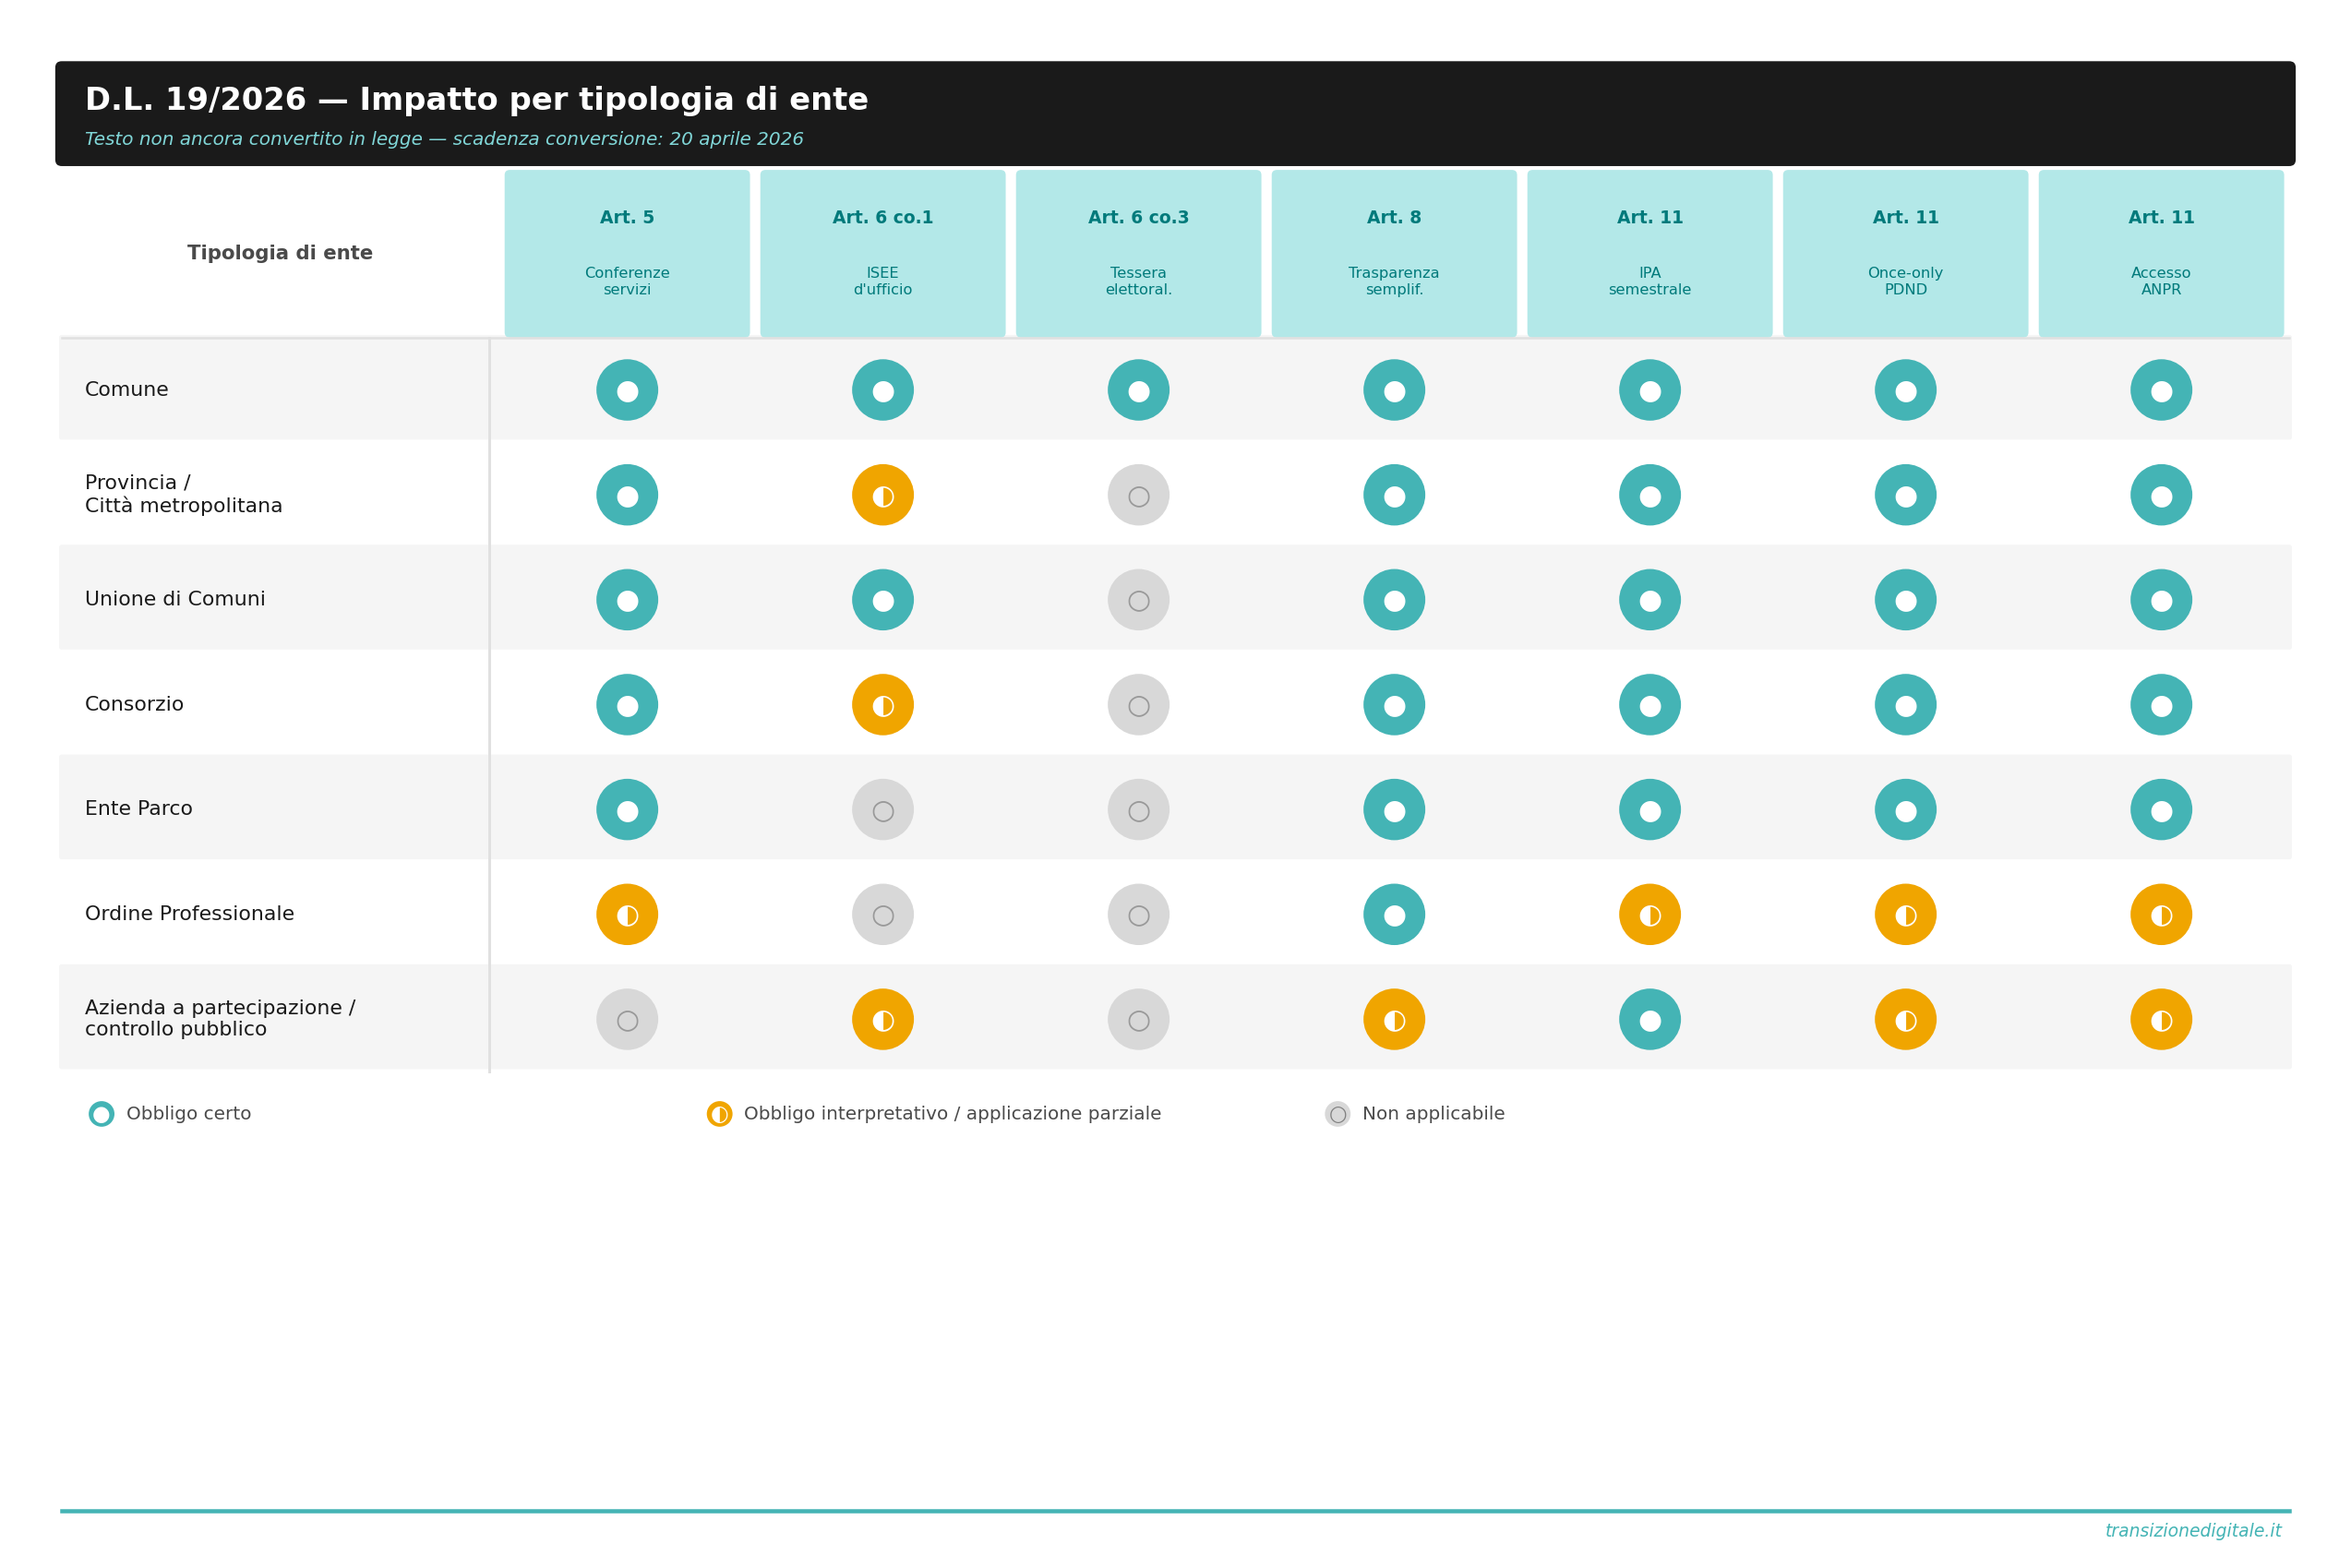Click Ente Parco's grey ISEE d'ufficio icon

tap(882, 810)
